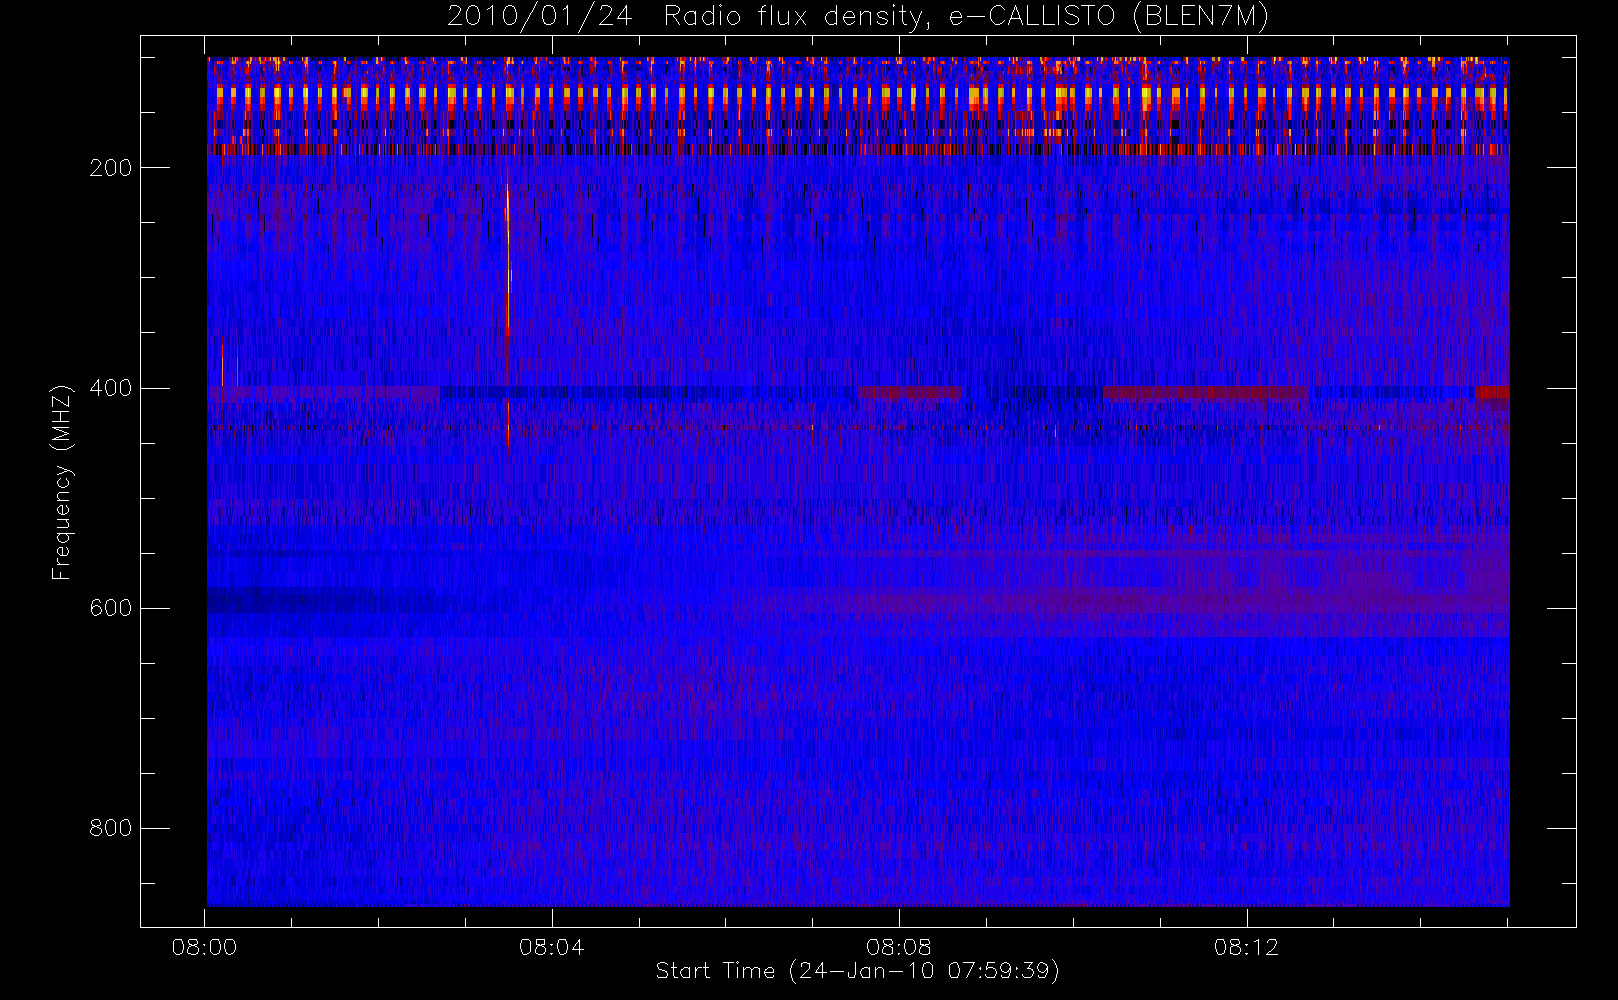Screen dimensions: 1618x1000
Task: Click the 'Start Time (24-Jan-10 07:59:39)' label
Action: (858, 970)
